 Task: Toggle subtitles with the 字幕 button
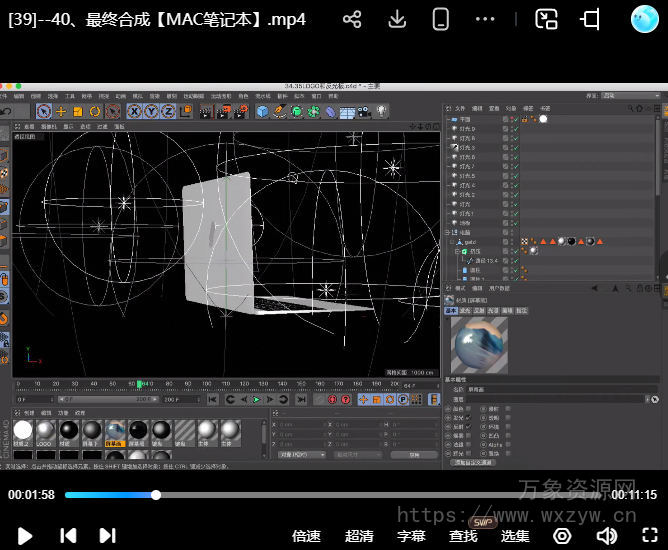pos(411,536)
